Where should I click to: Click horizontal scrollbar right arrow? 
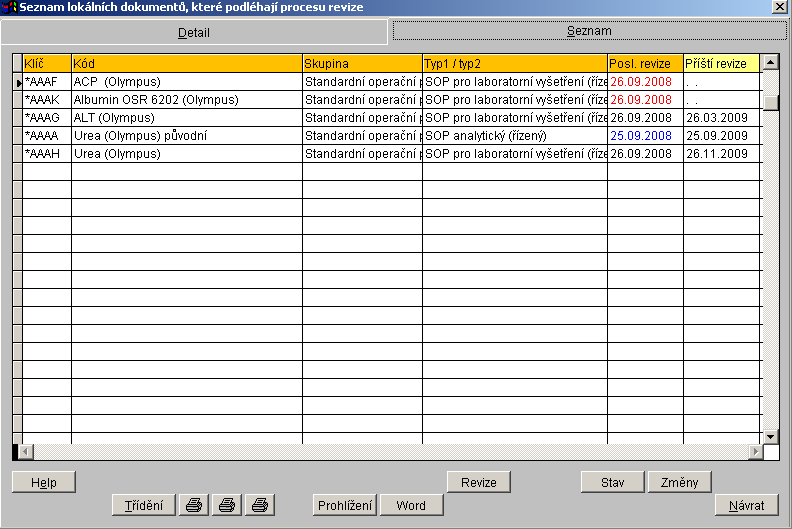[754, 452]
